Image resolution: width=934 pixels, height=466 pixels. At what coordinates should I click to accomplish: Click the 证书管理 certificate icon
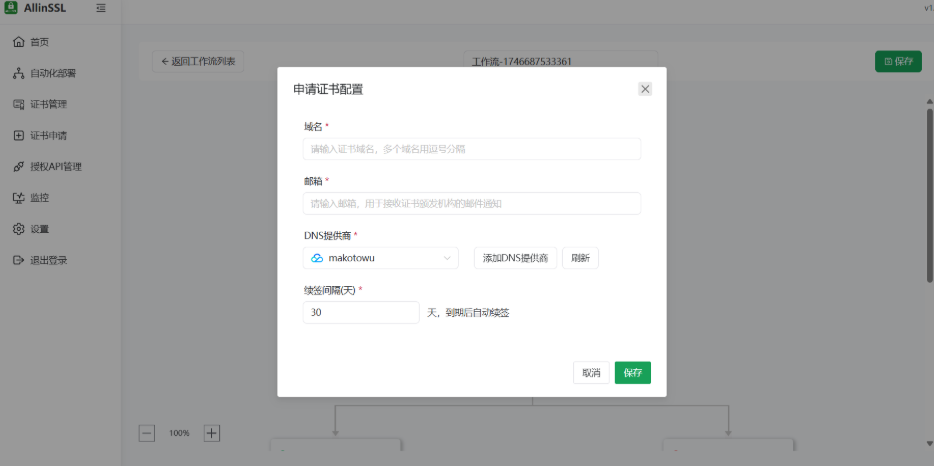point(18,104)
